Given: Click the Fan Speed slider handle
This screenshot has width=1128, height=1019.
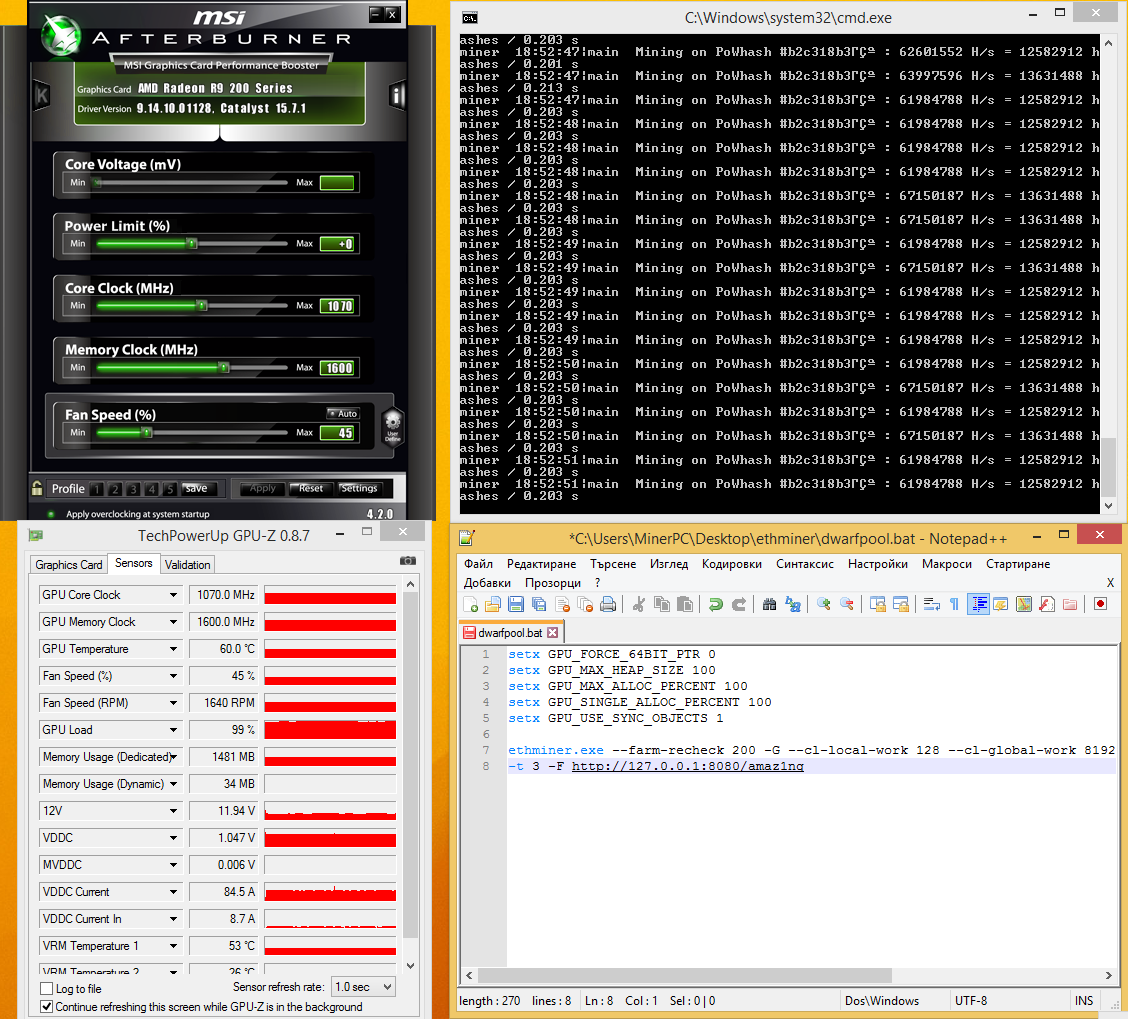Looking at the screenshot, I should [147, 432].
